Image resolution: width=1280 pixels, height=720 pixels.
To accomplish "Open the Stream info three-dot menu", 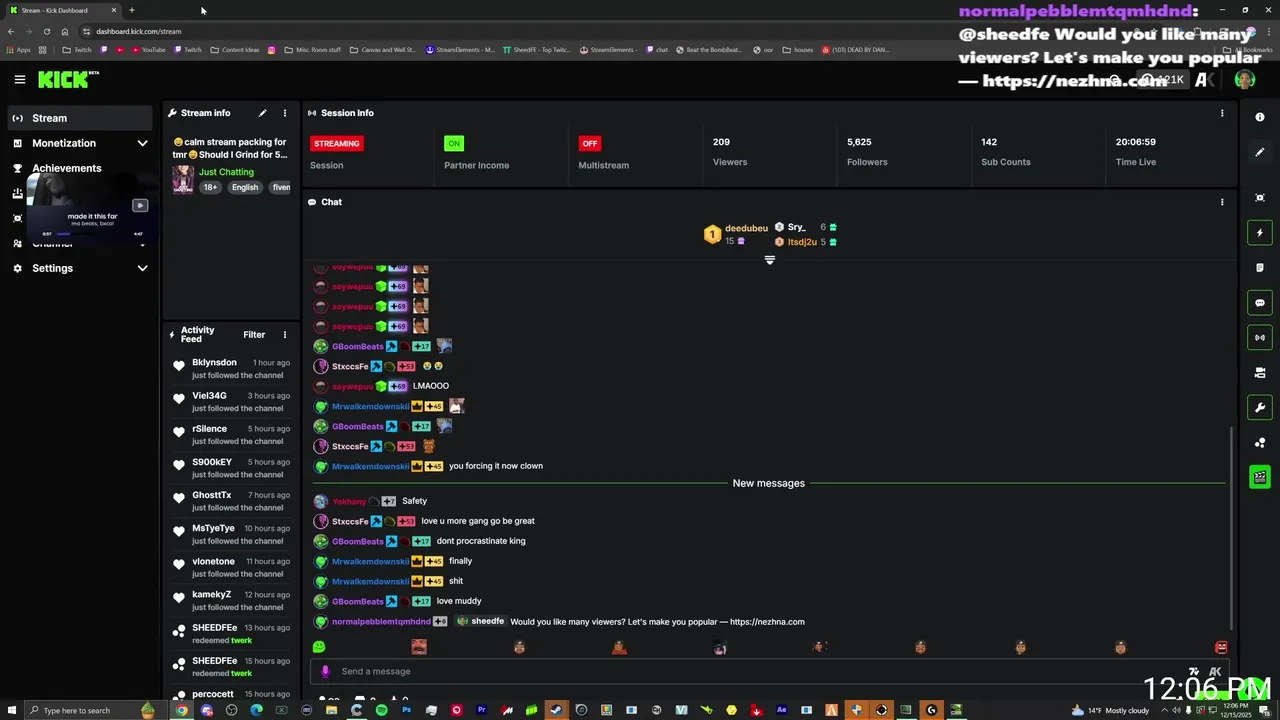I will [284, 113].
